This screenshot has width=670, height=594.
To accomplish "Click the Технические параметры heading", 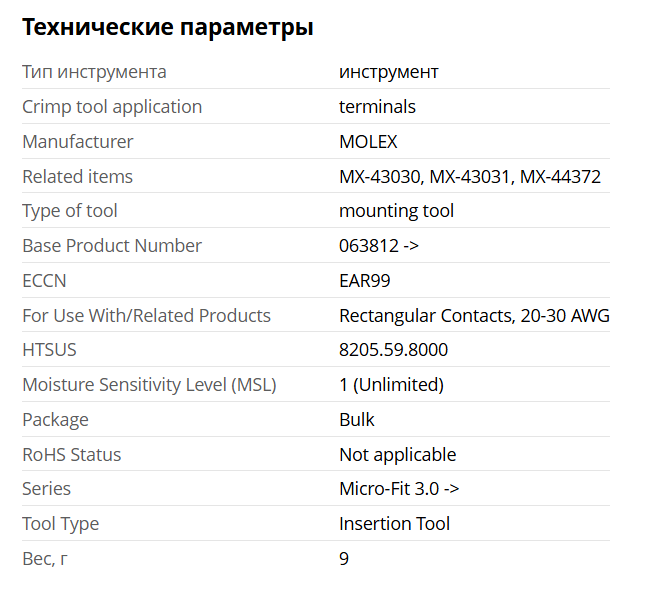I will pos(168,27).
